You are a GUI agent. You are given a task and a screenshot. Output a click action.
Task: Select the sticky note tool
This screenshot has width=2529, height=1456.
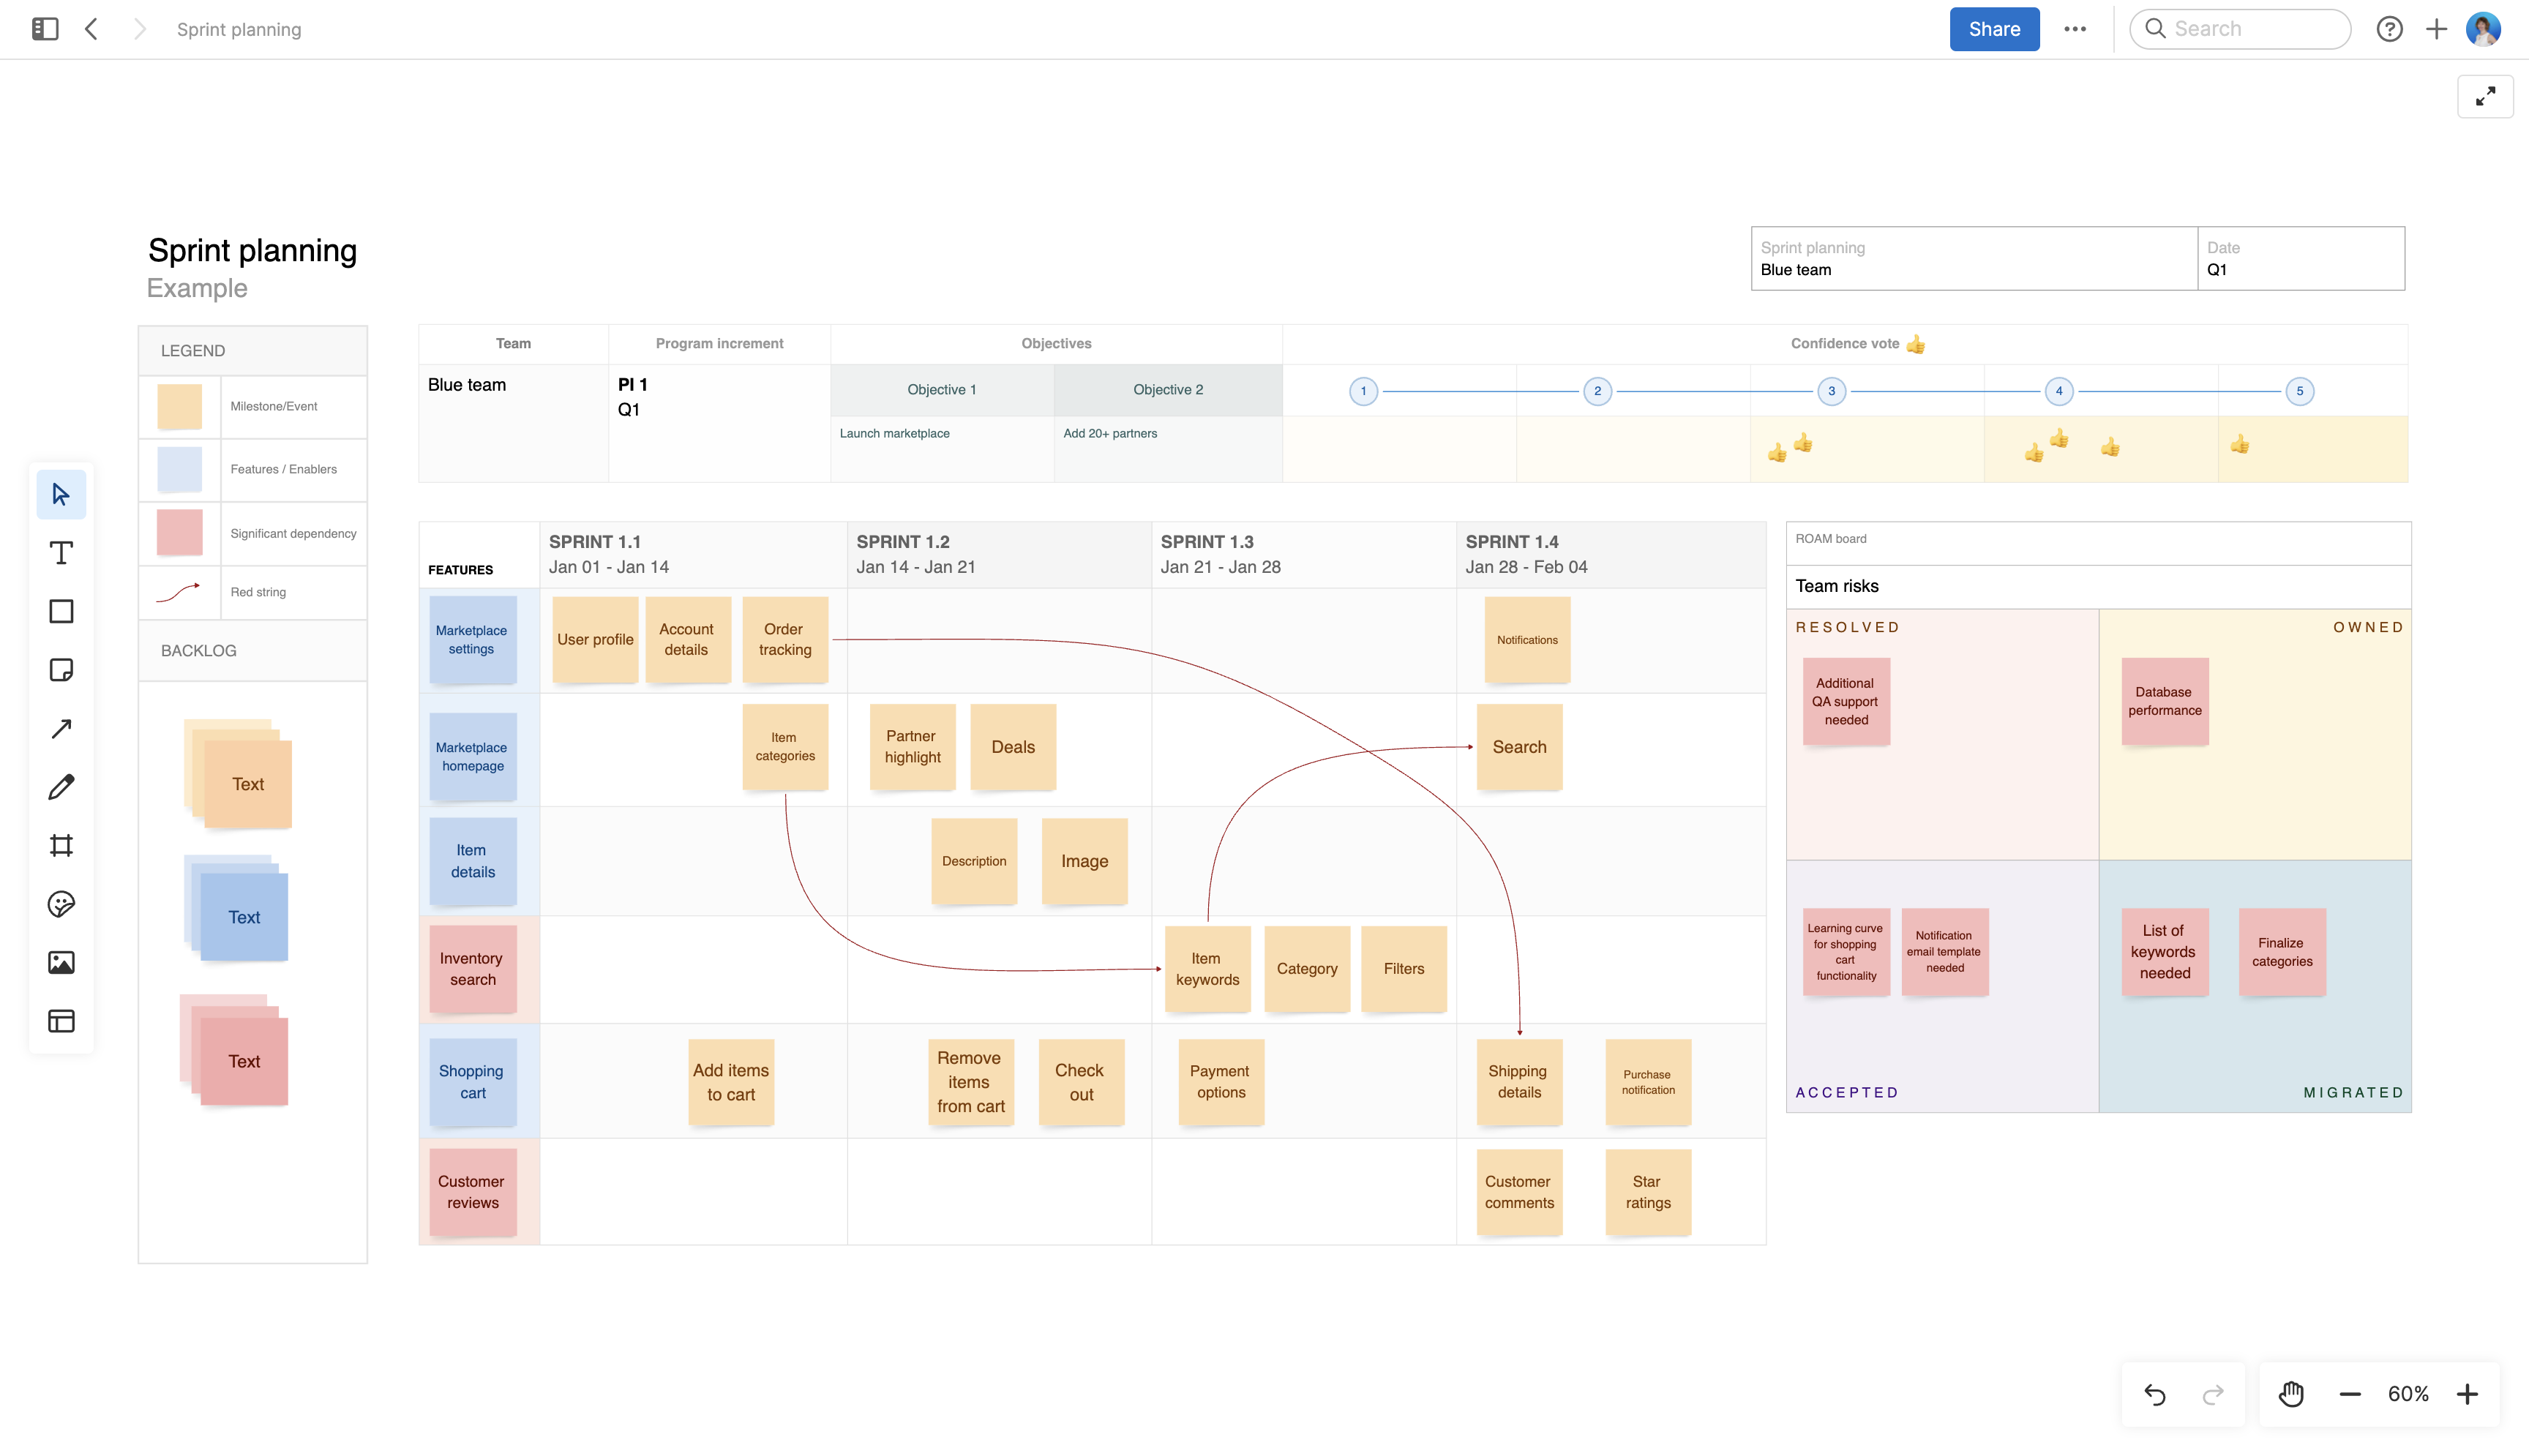(61, 669)
